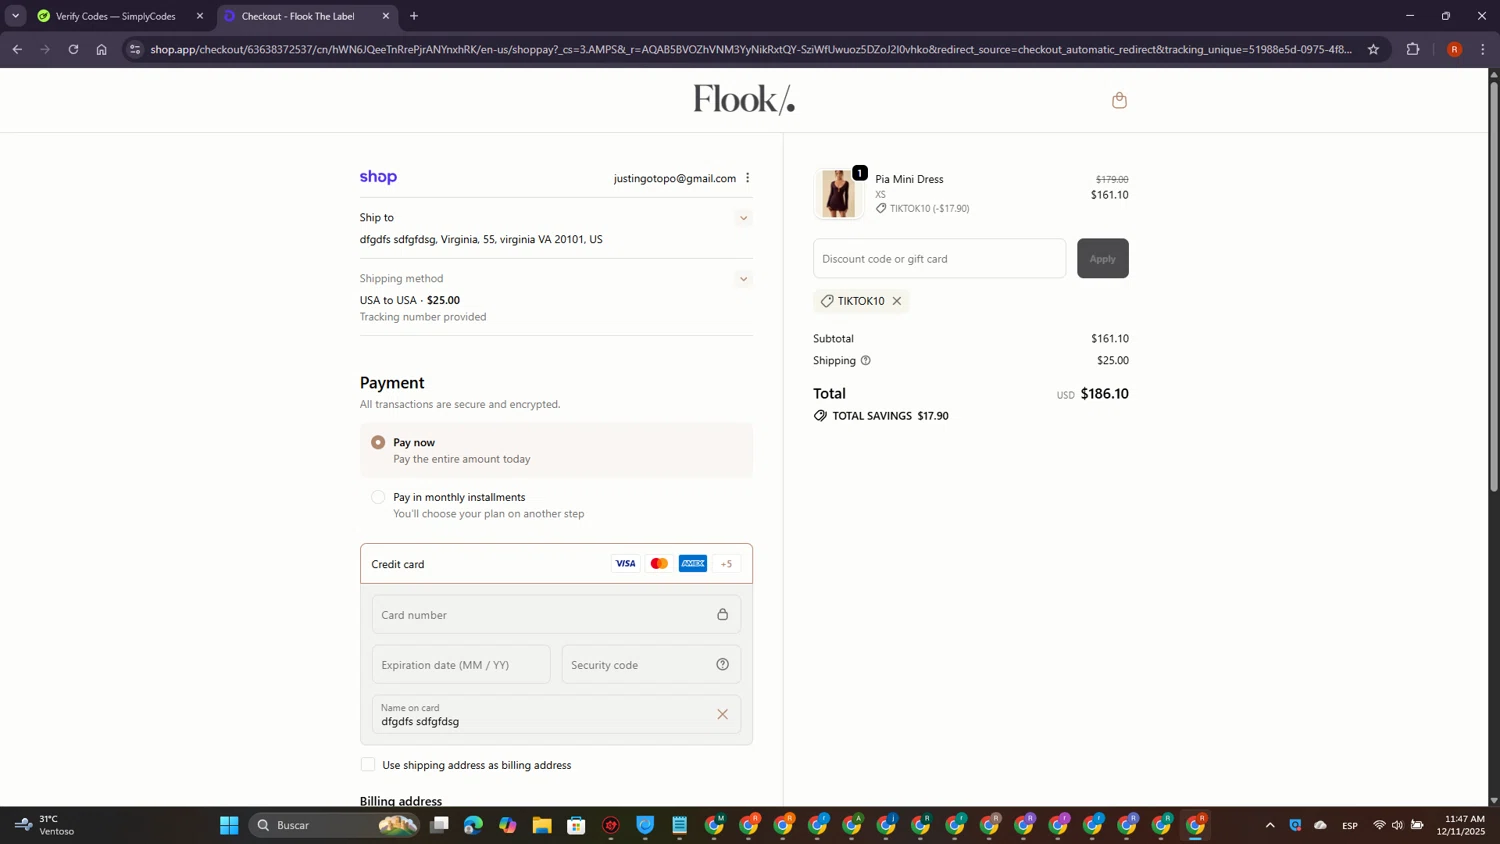
Task: Reload the current page
Action: click(73, 49)
